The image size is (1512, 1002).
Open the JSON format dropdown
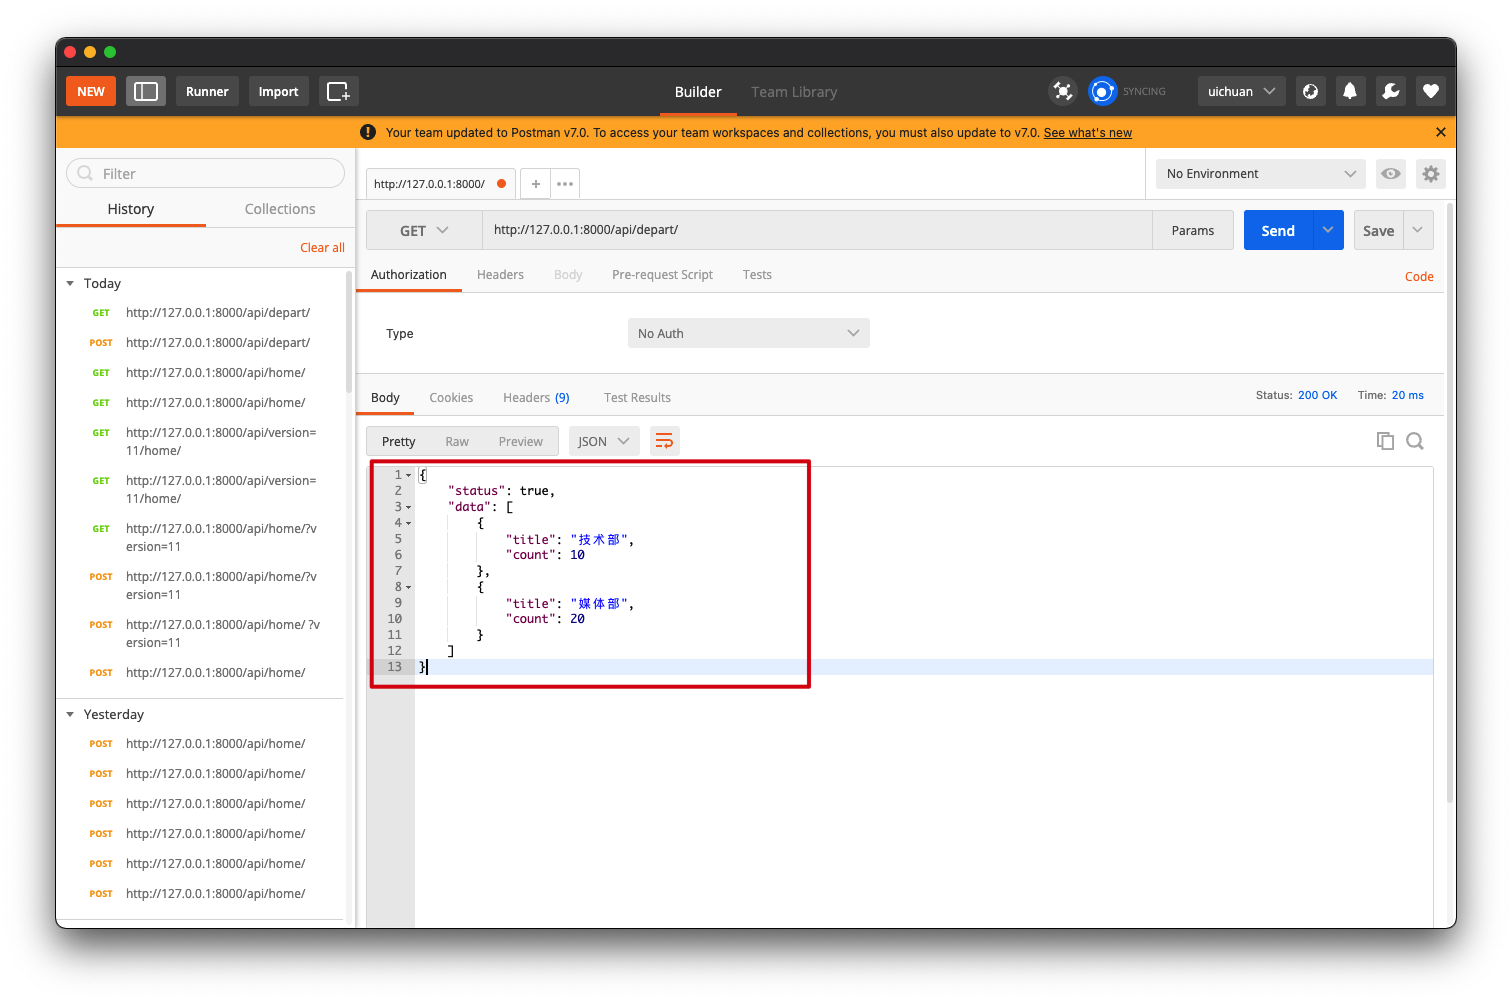(x=604, y=441)
